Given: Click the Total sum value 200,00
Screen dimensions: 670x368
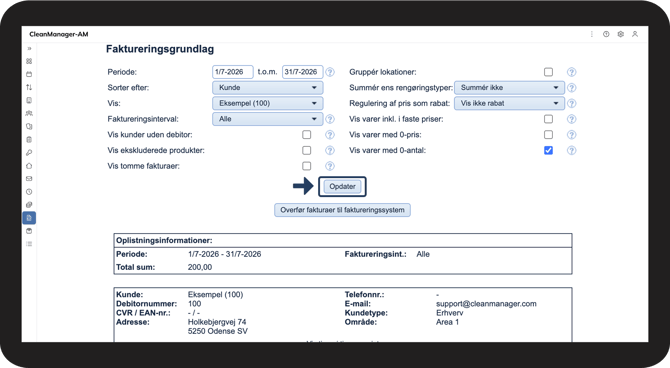Looking at the screenshot, I should (x=200, y=267).
